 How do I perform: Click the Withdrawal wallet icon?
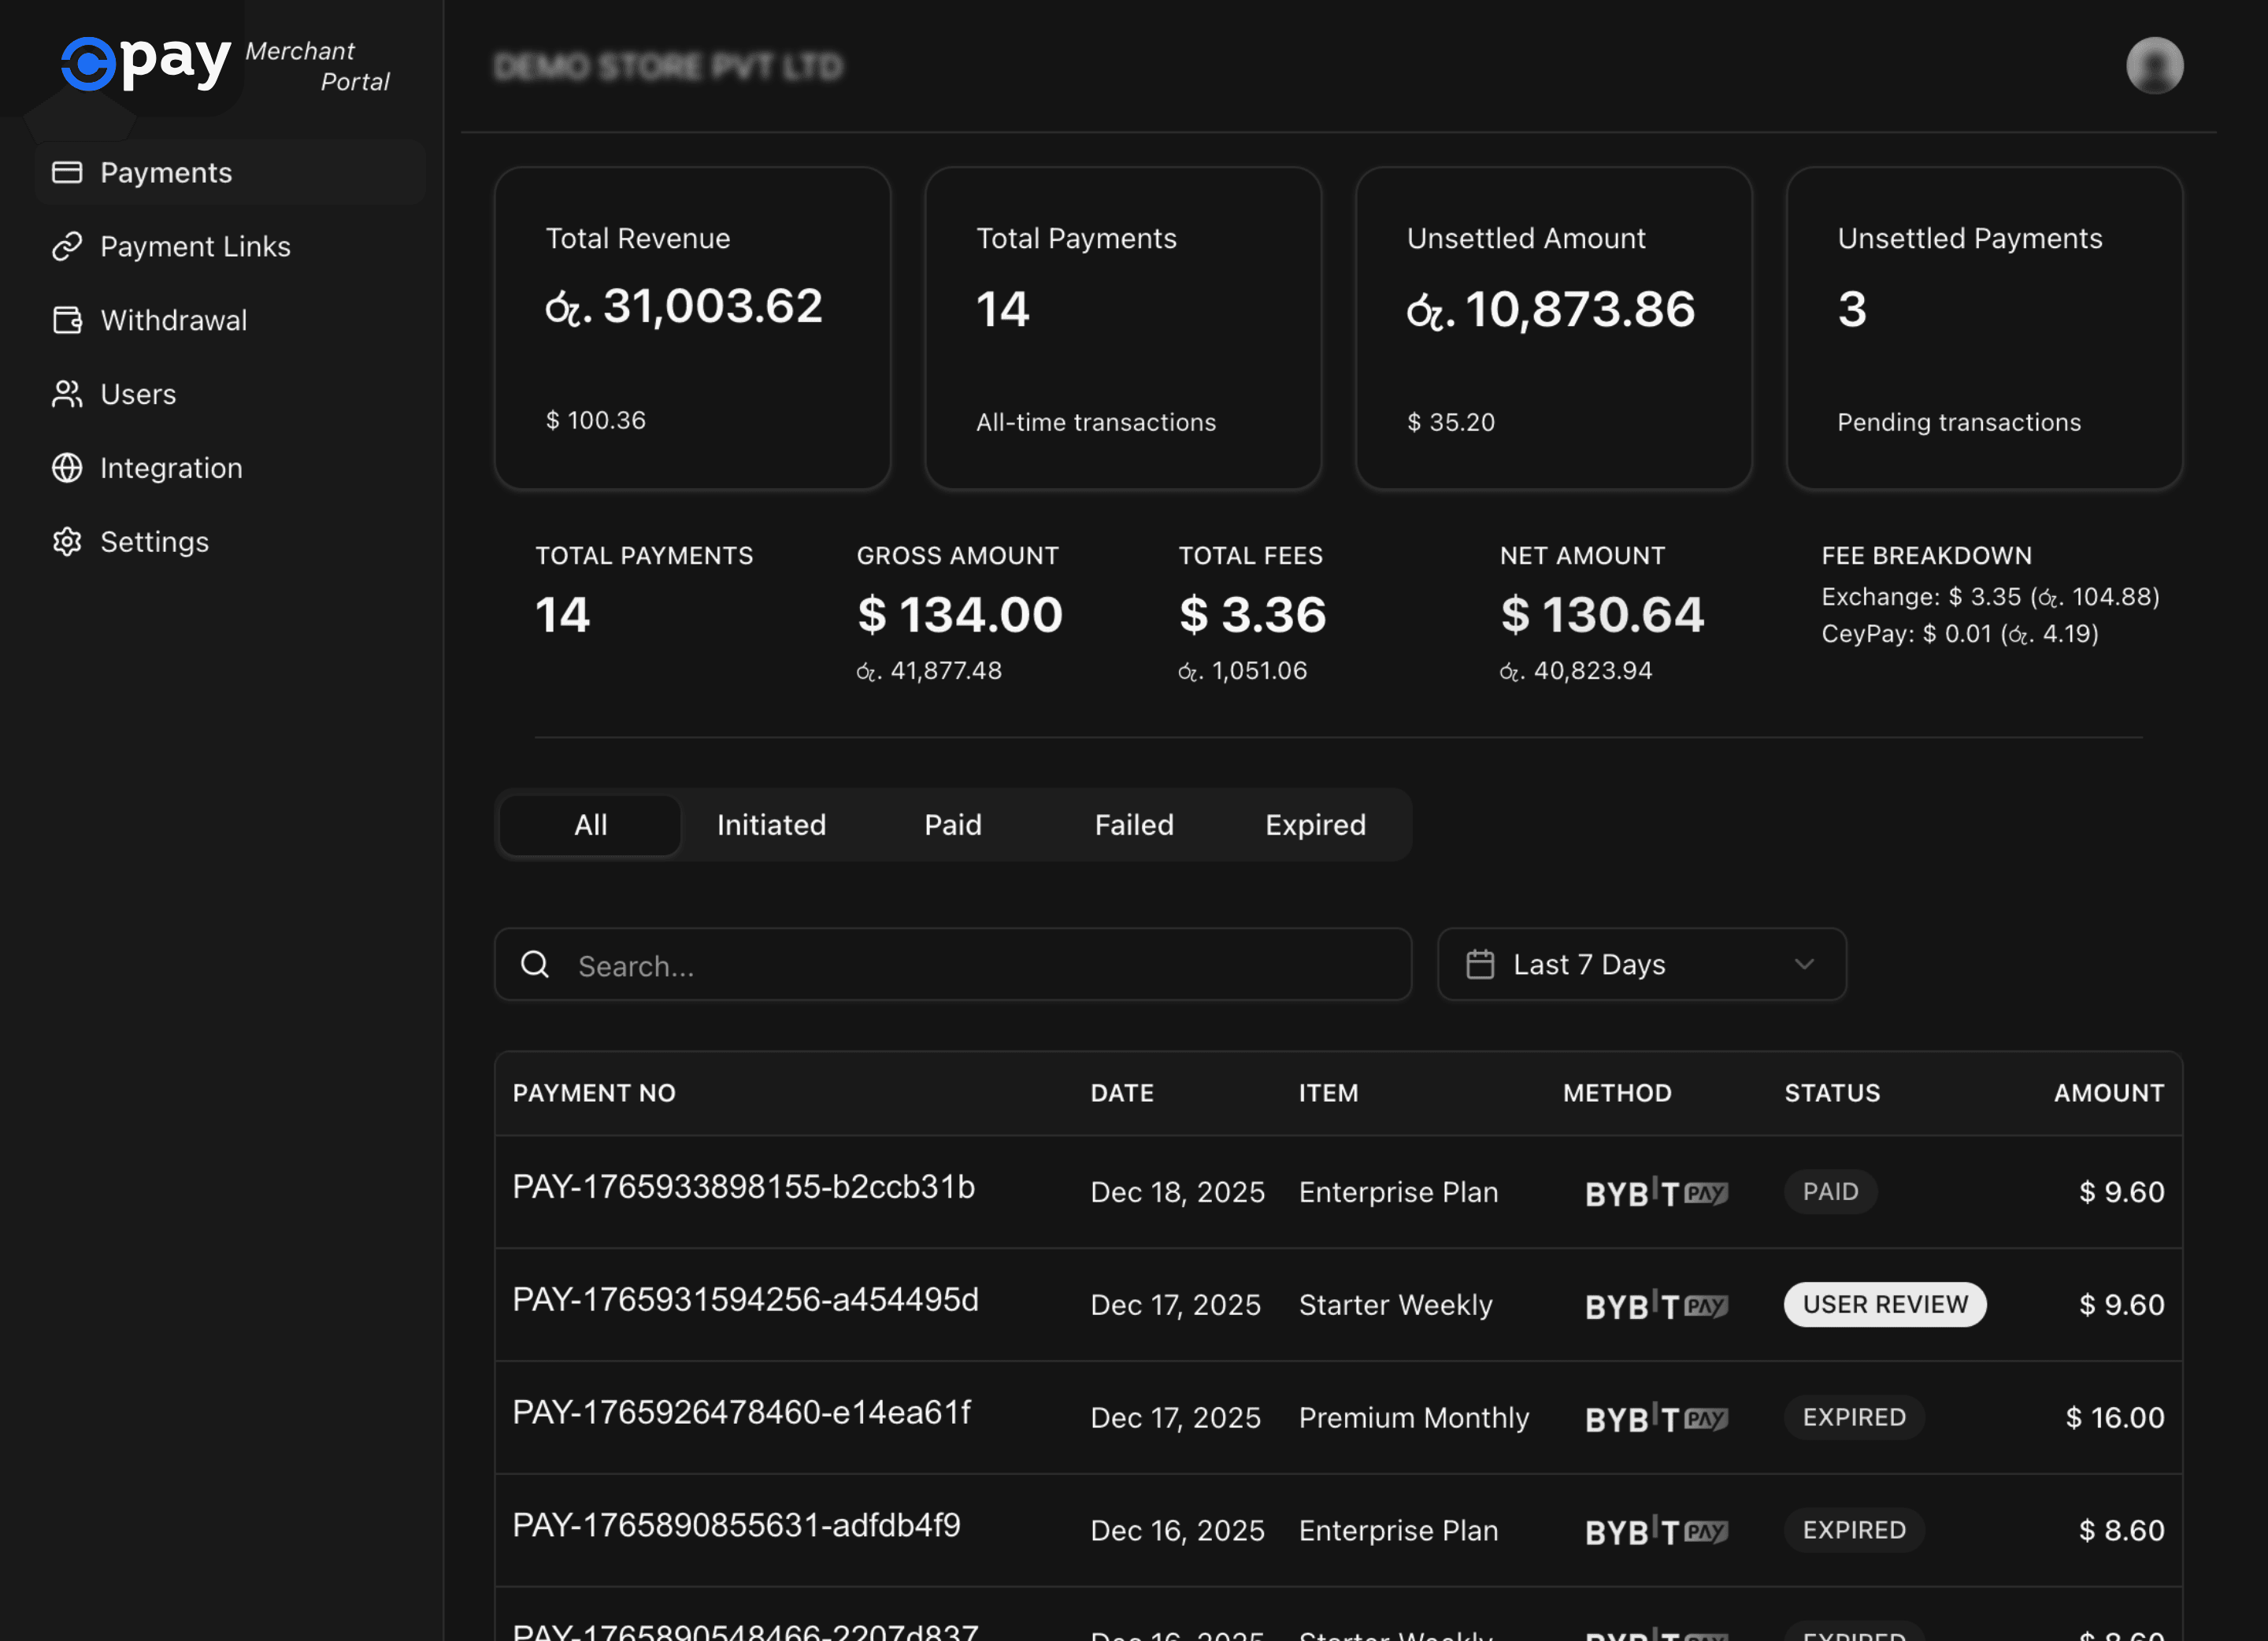coord(66,320)
